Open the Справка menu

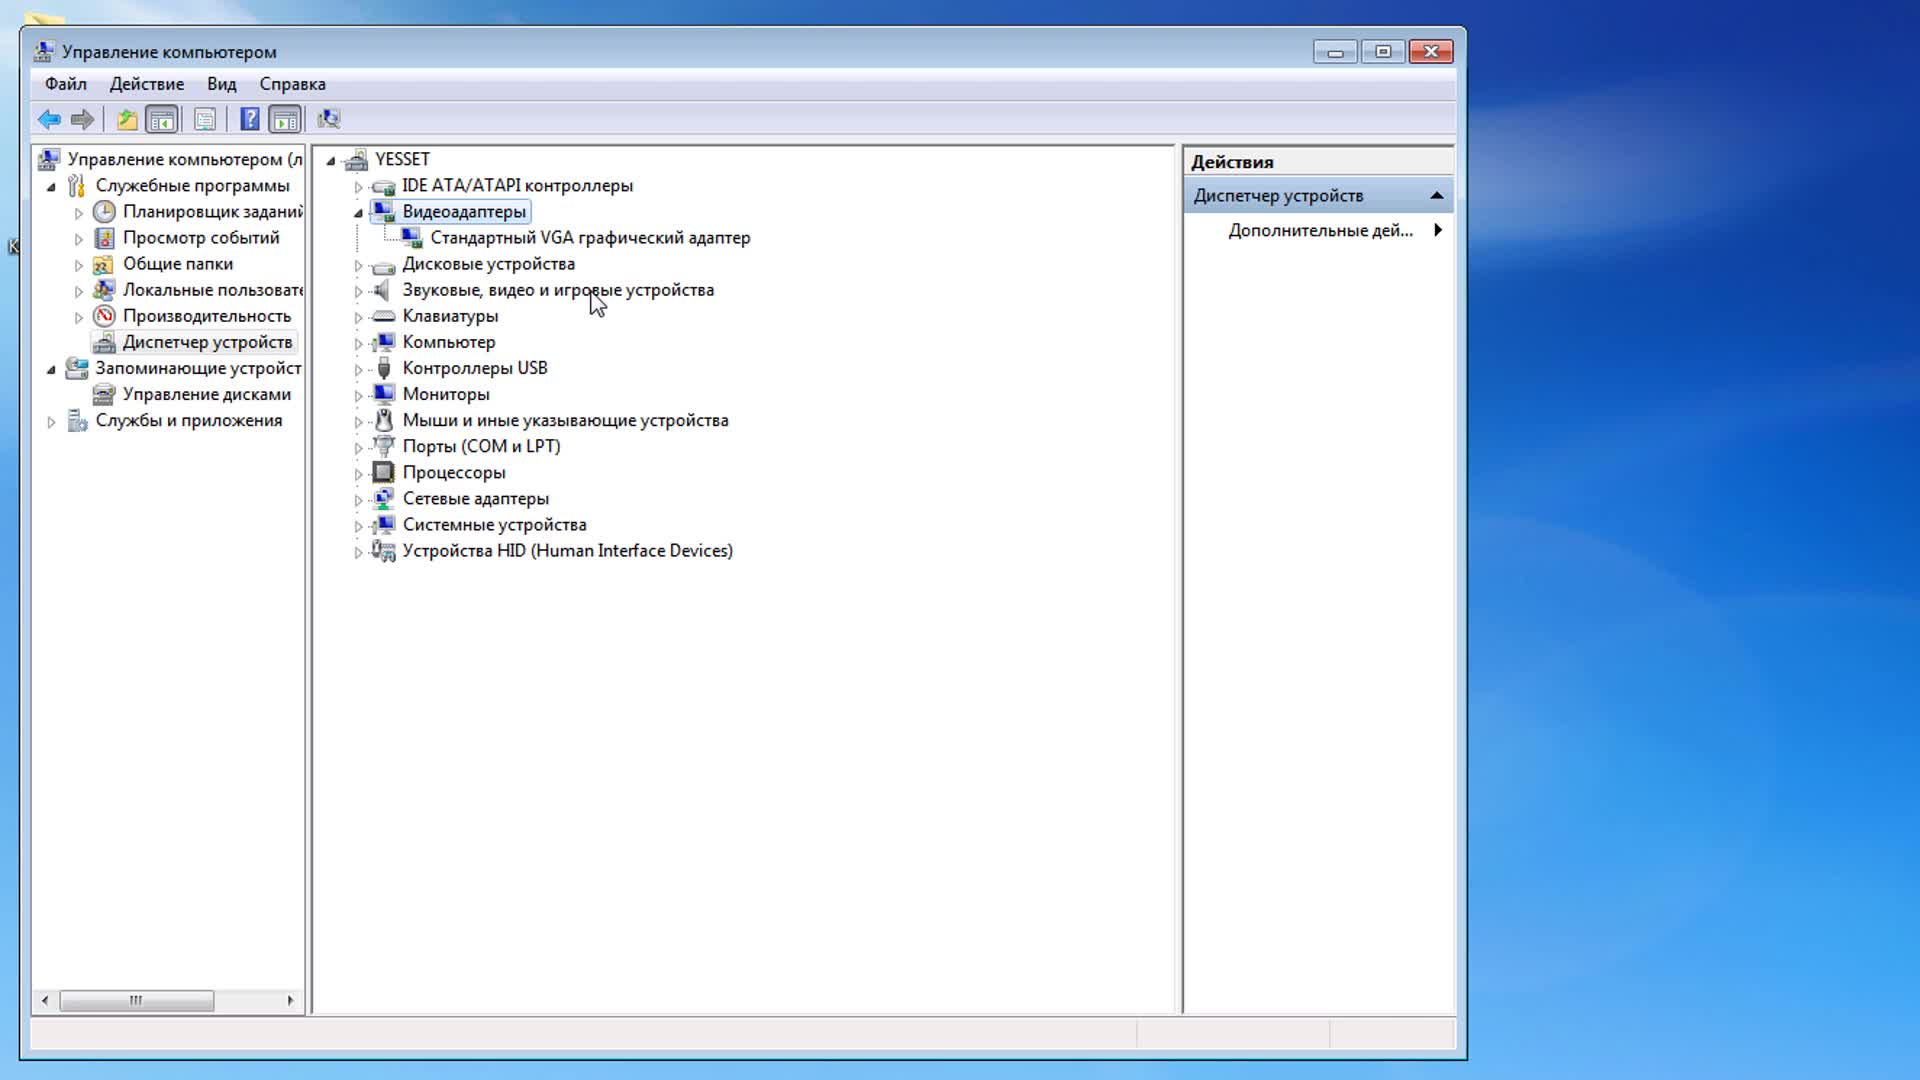(x=293, y=84)
